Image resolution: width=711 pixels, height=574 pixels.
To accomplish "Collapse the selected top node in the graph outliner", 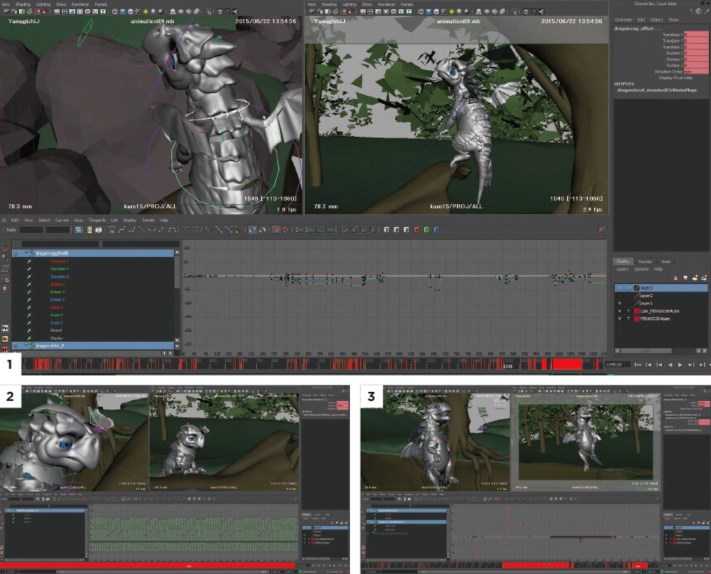I will (27, 253).
